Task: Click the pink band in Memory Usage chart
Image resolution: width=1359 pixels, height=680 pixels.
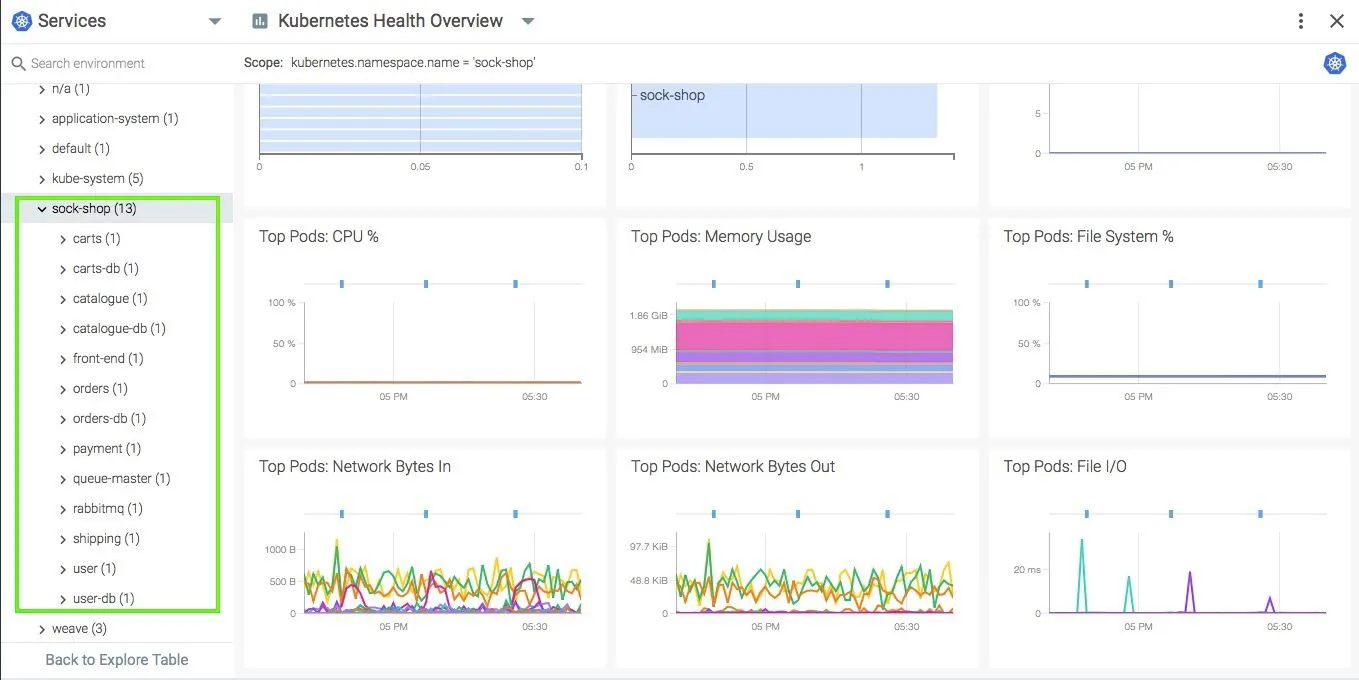Action: tap(814, 335)
